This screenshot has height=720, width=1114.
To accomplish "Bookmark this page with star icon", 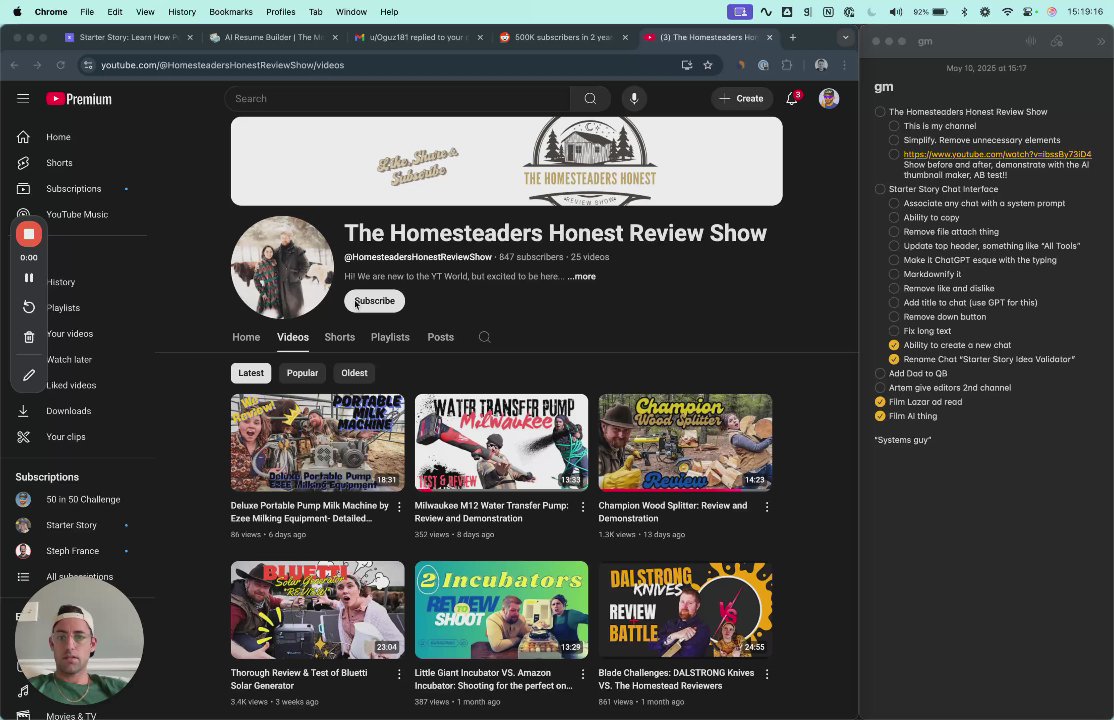I will coord(708,65).
